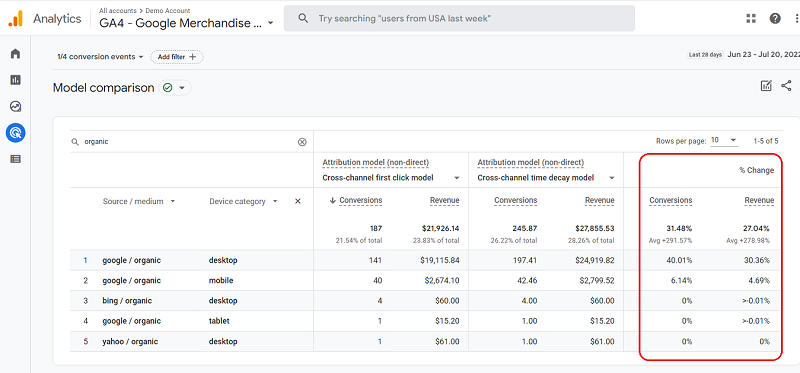The height and width of the screenshot is (373, 800).
Task: Click the tablet device category cell
Action: [219, 321]
